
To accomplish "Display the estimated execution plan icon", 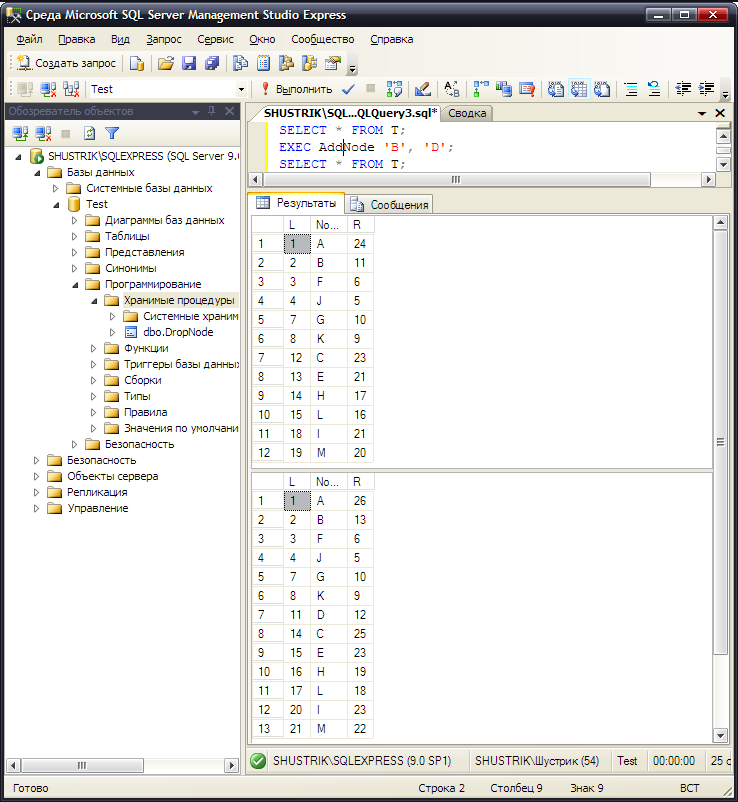I will (394, 89).
